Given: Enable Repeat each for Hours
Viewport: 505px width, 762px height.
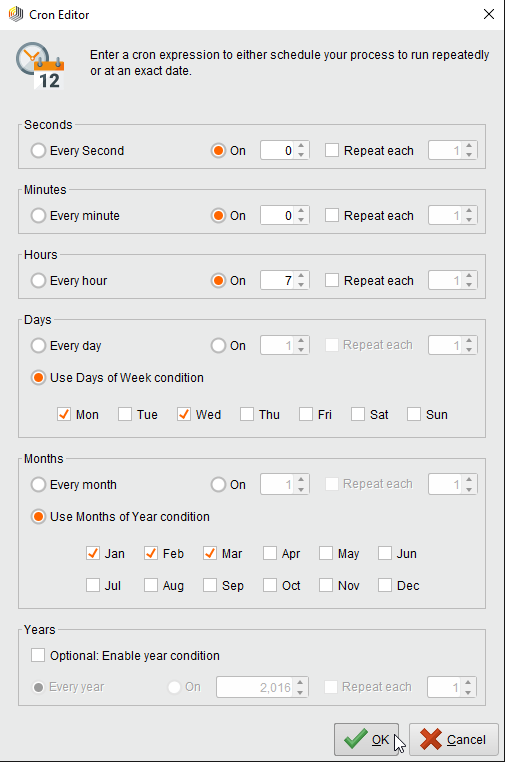Looking at the screenshot, I should coord(331,280).
